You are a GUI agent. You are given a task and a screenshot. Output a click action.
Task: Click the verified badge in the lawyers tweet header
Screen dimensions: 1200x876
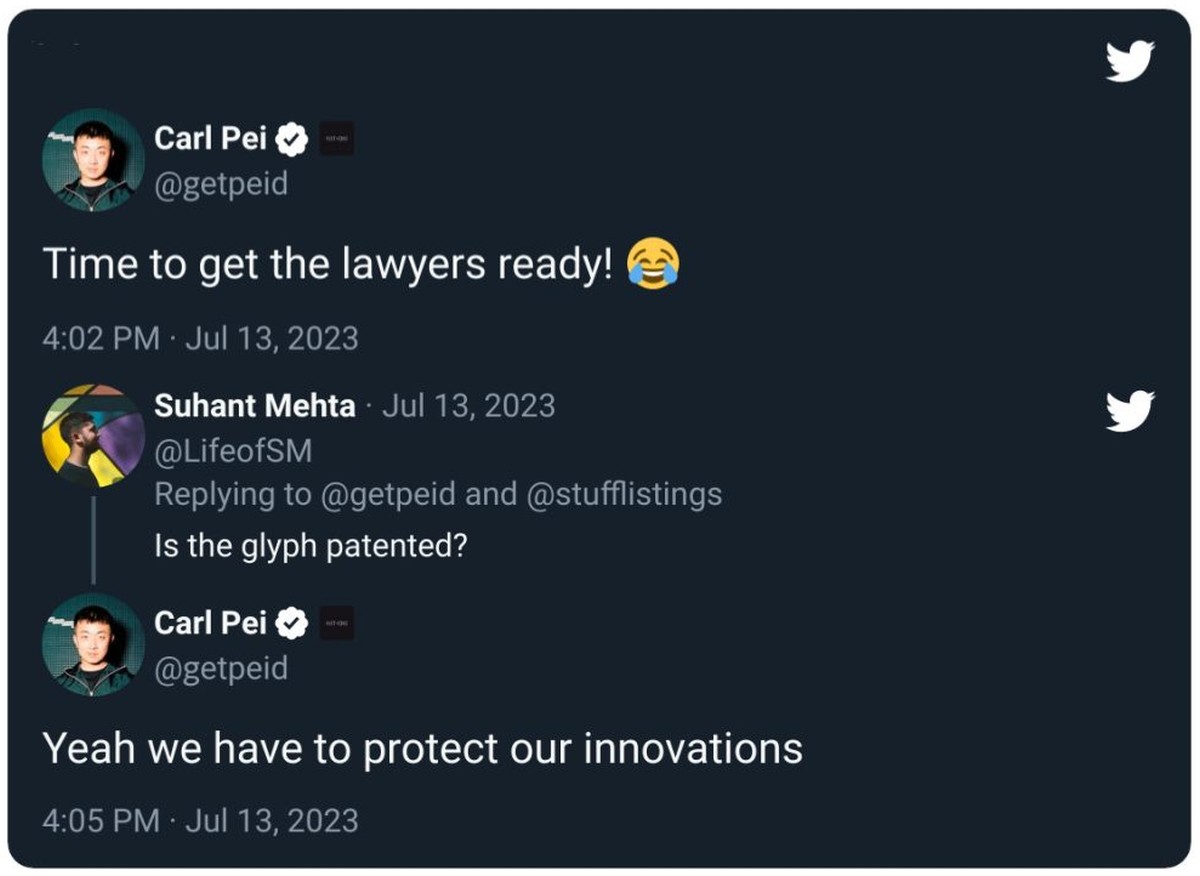pos(291,138)
